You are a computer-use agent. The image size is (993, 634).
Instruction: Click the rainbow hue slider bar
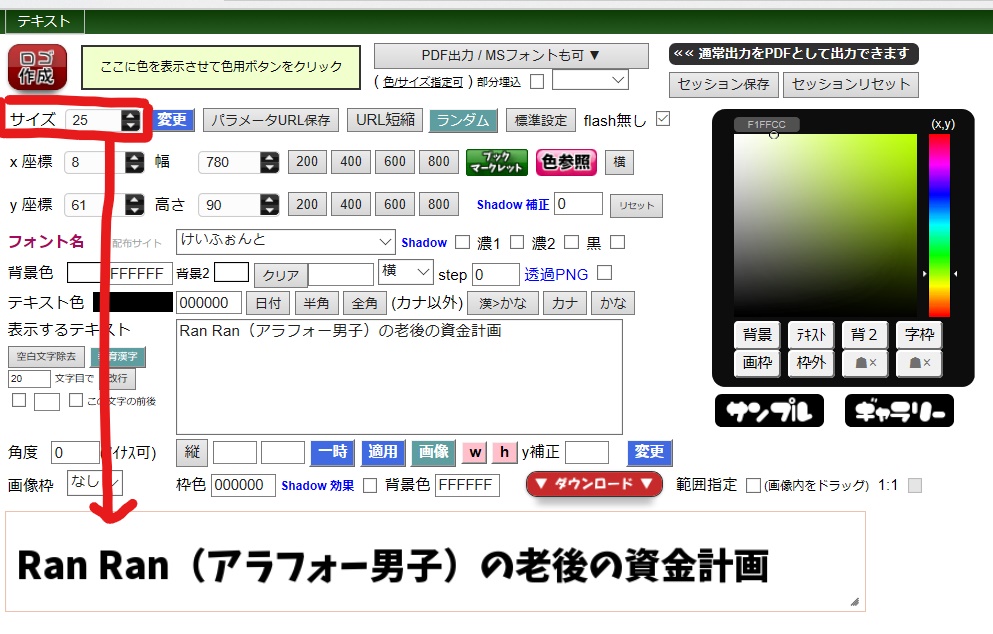939,225
